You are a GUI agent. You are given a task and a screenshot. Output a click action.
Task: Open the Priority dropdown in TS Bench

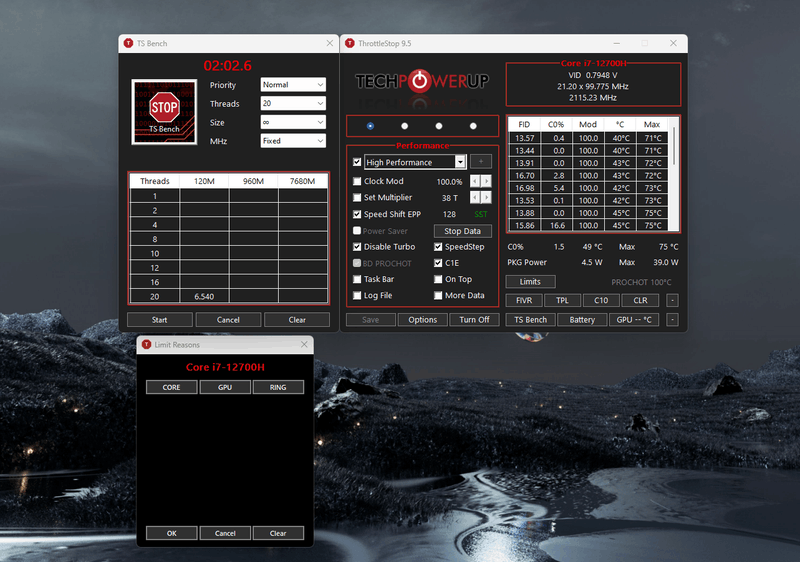tap(293, 85)
